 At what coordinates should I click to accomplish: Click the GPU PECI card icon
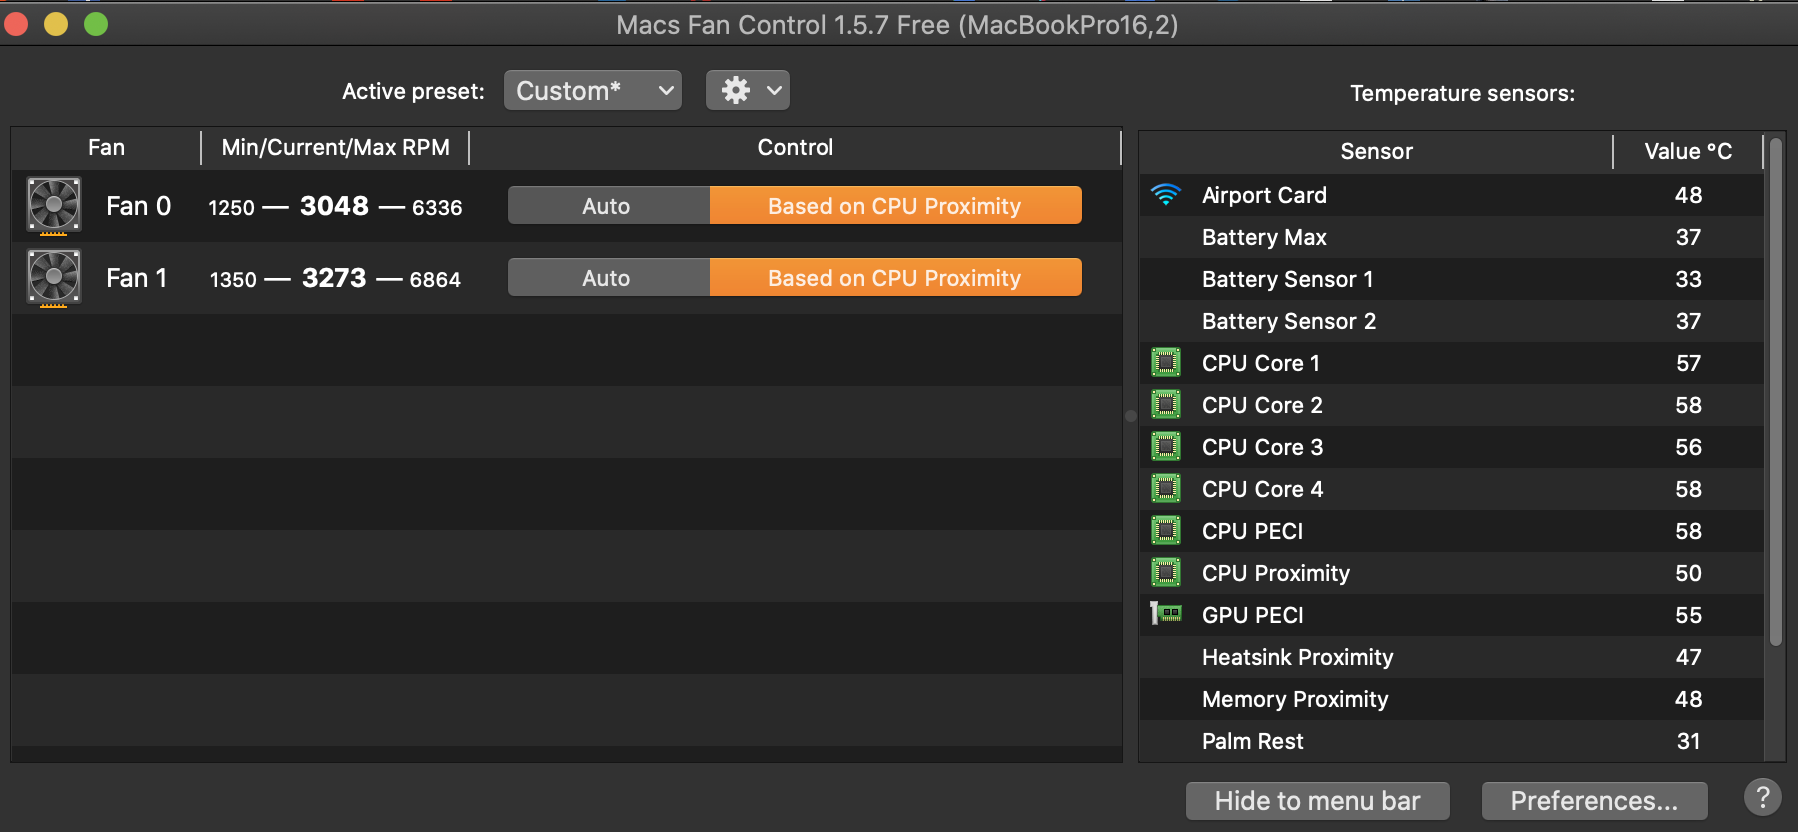[1166, 614]
